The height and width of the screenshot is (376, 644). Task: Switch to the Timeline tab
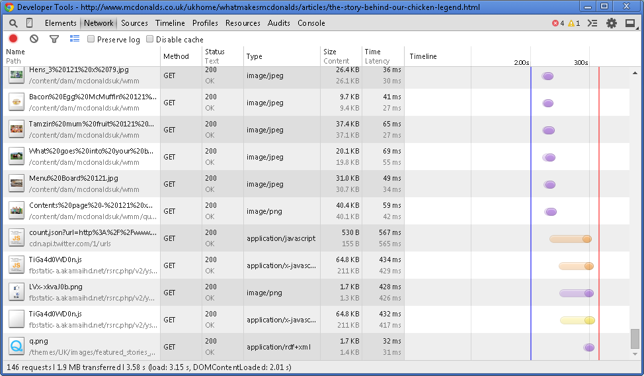pos(170,23)
